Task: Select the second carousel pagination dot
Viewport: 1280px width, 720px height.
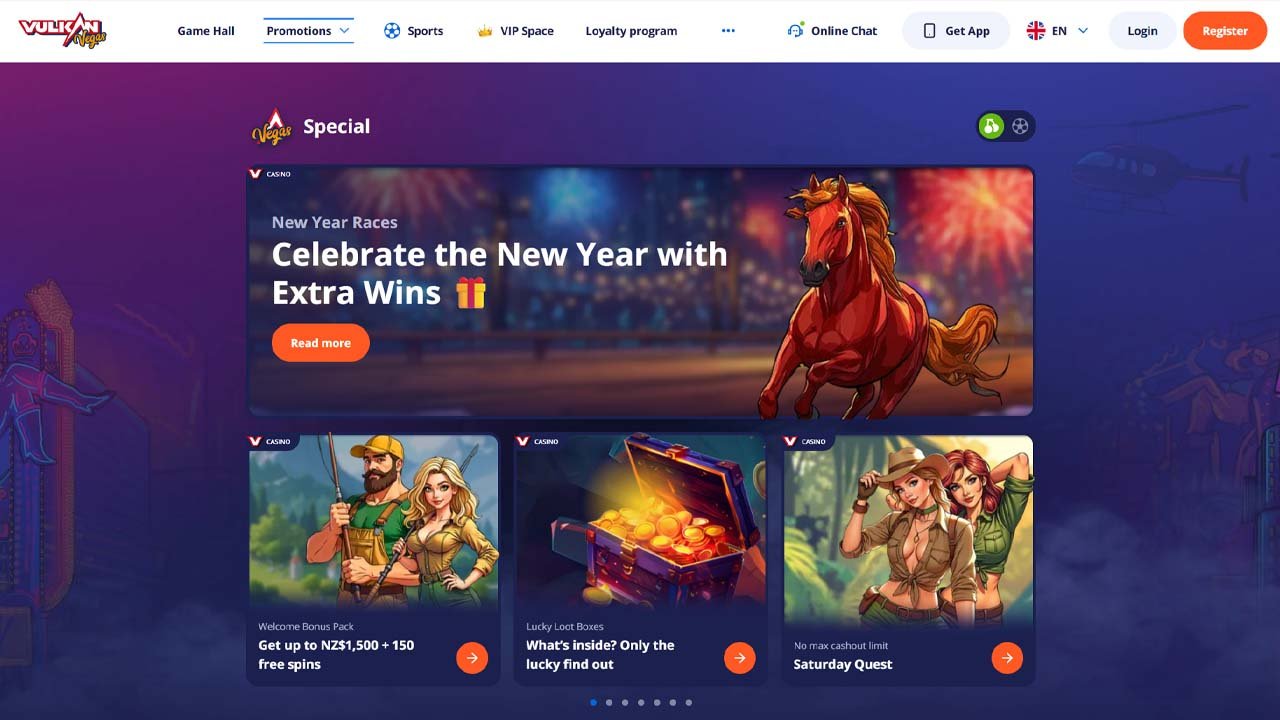Action: (609, 702)
